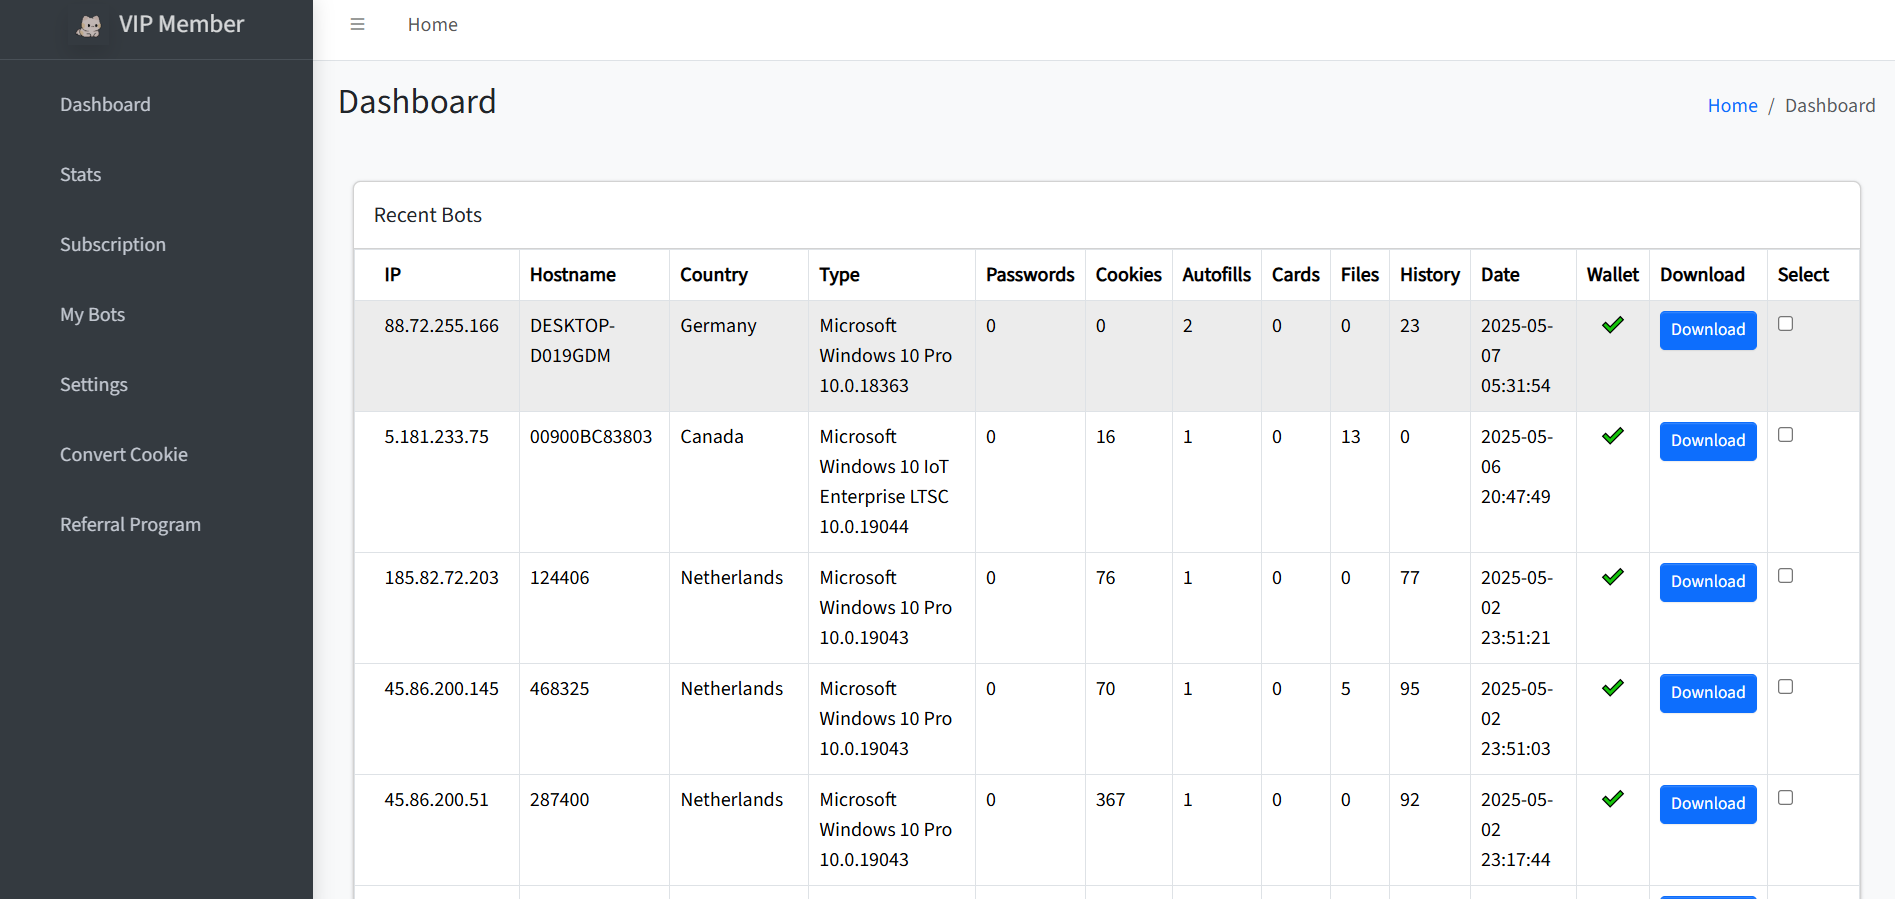Click the wallet checkmark for 45.86.200.145
This screenshot has height=899, width=1895.
[x=1612, y=688]
